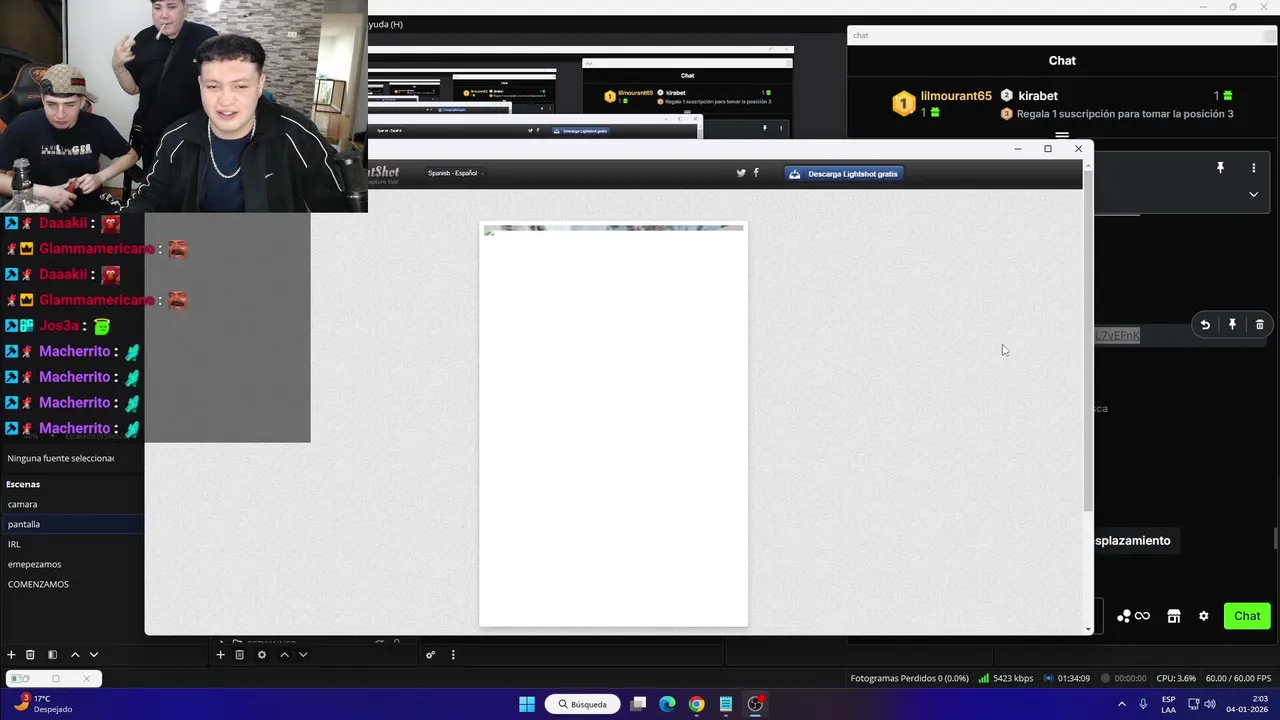Click Regala 1 suscripción leaderboard text

click(1125, 114)
